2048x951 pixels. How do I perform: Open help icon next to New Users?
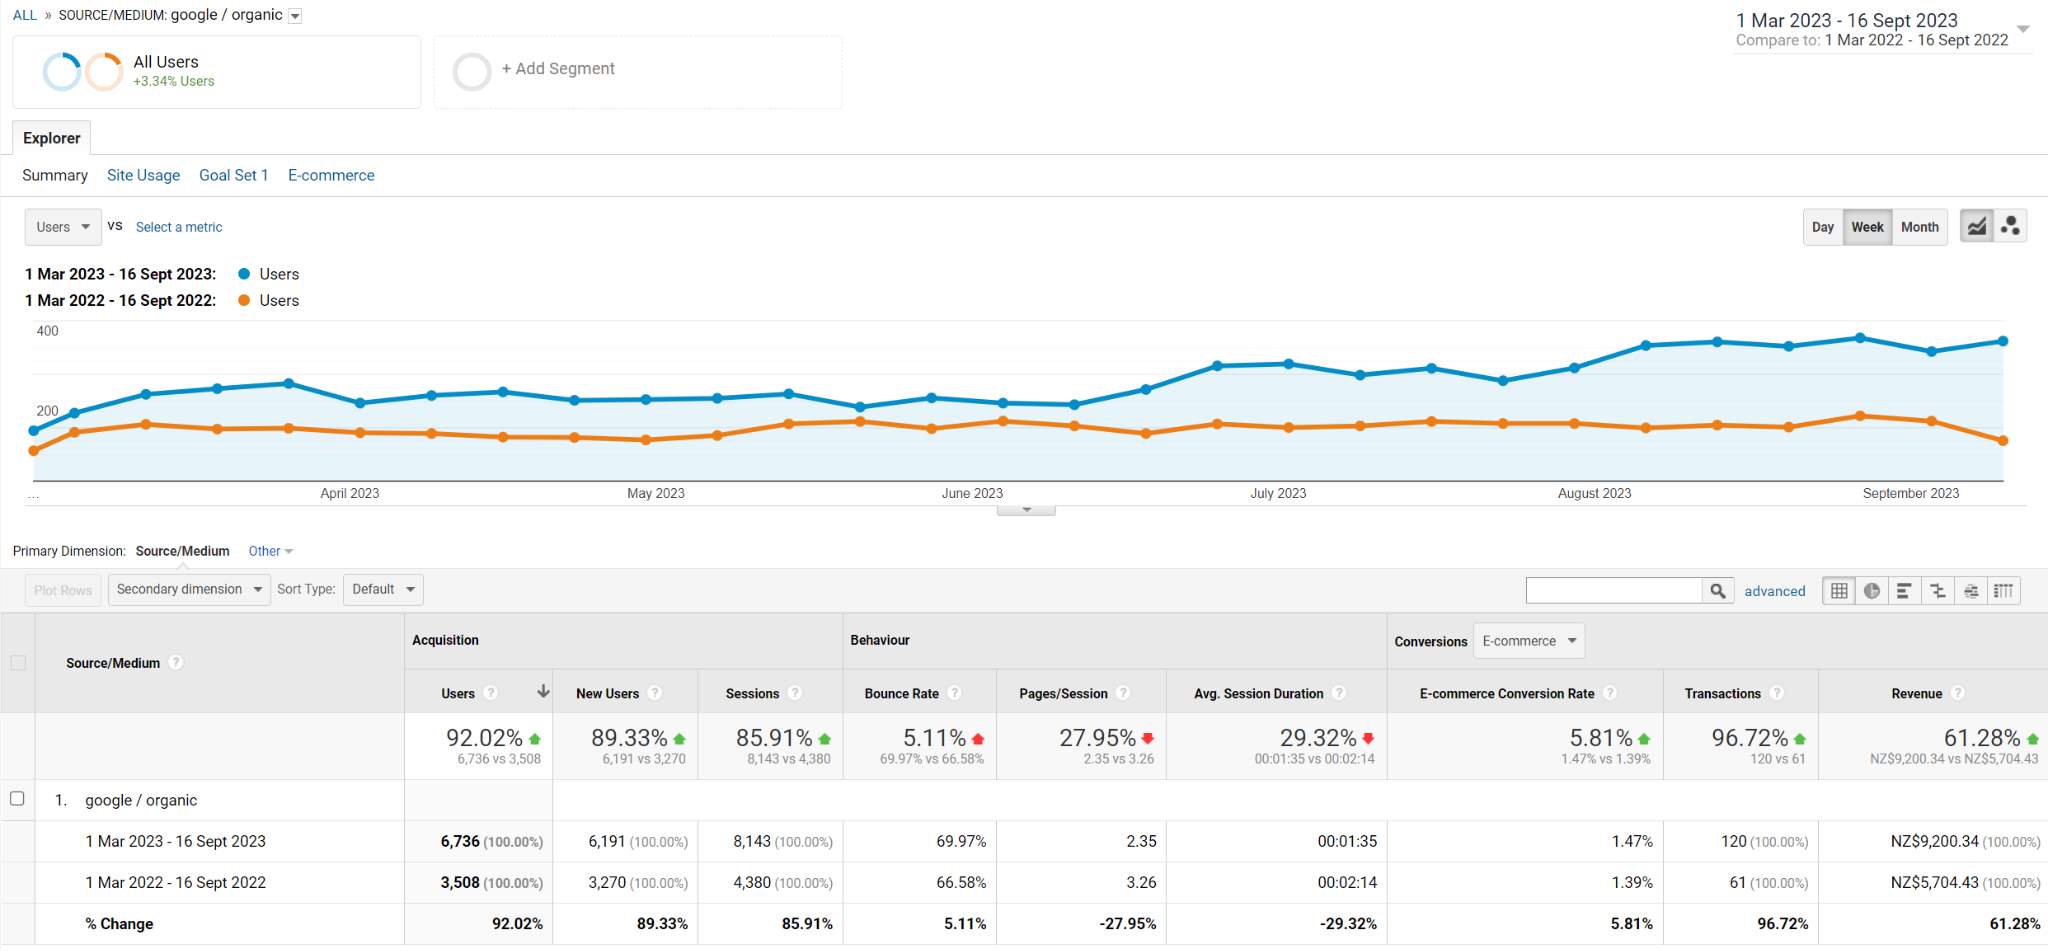pos(654,693)
